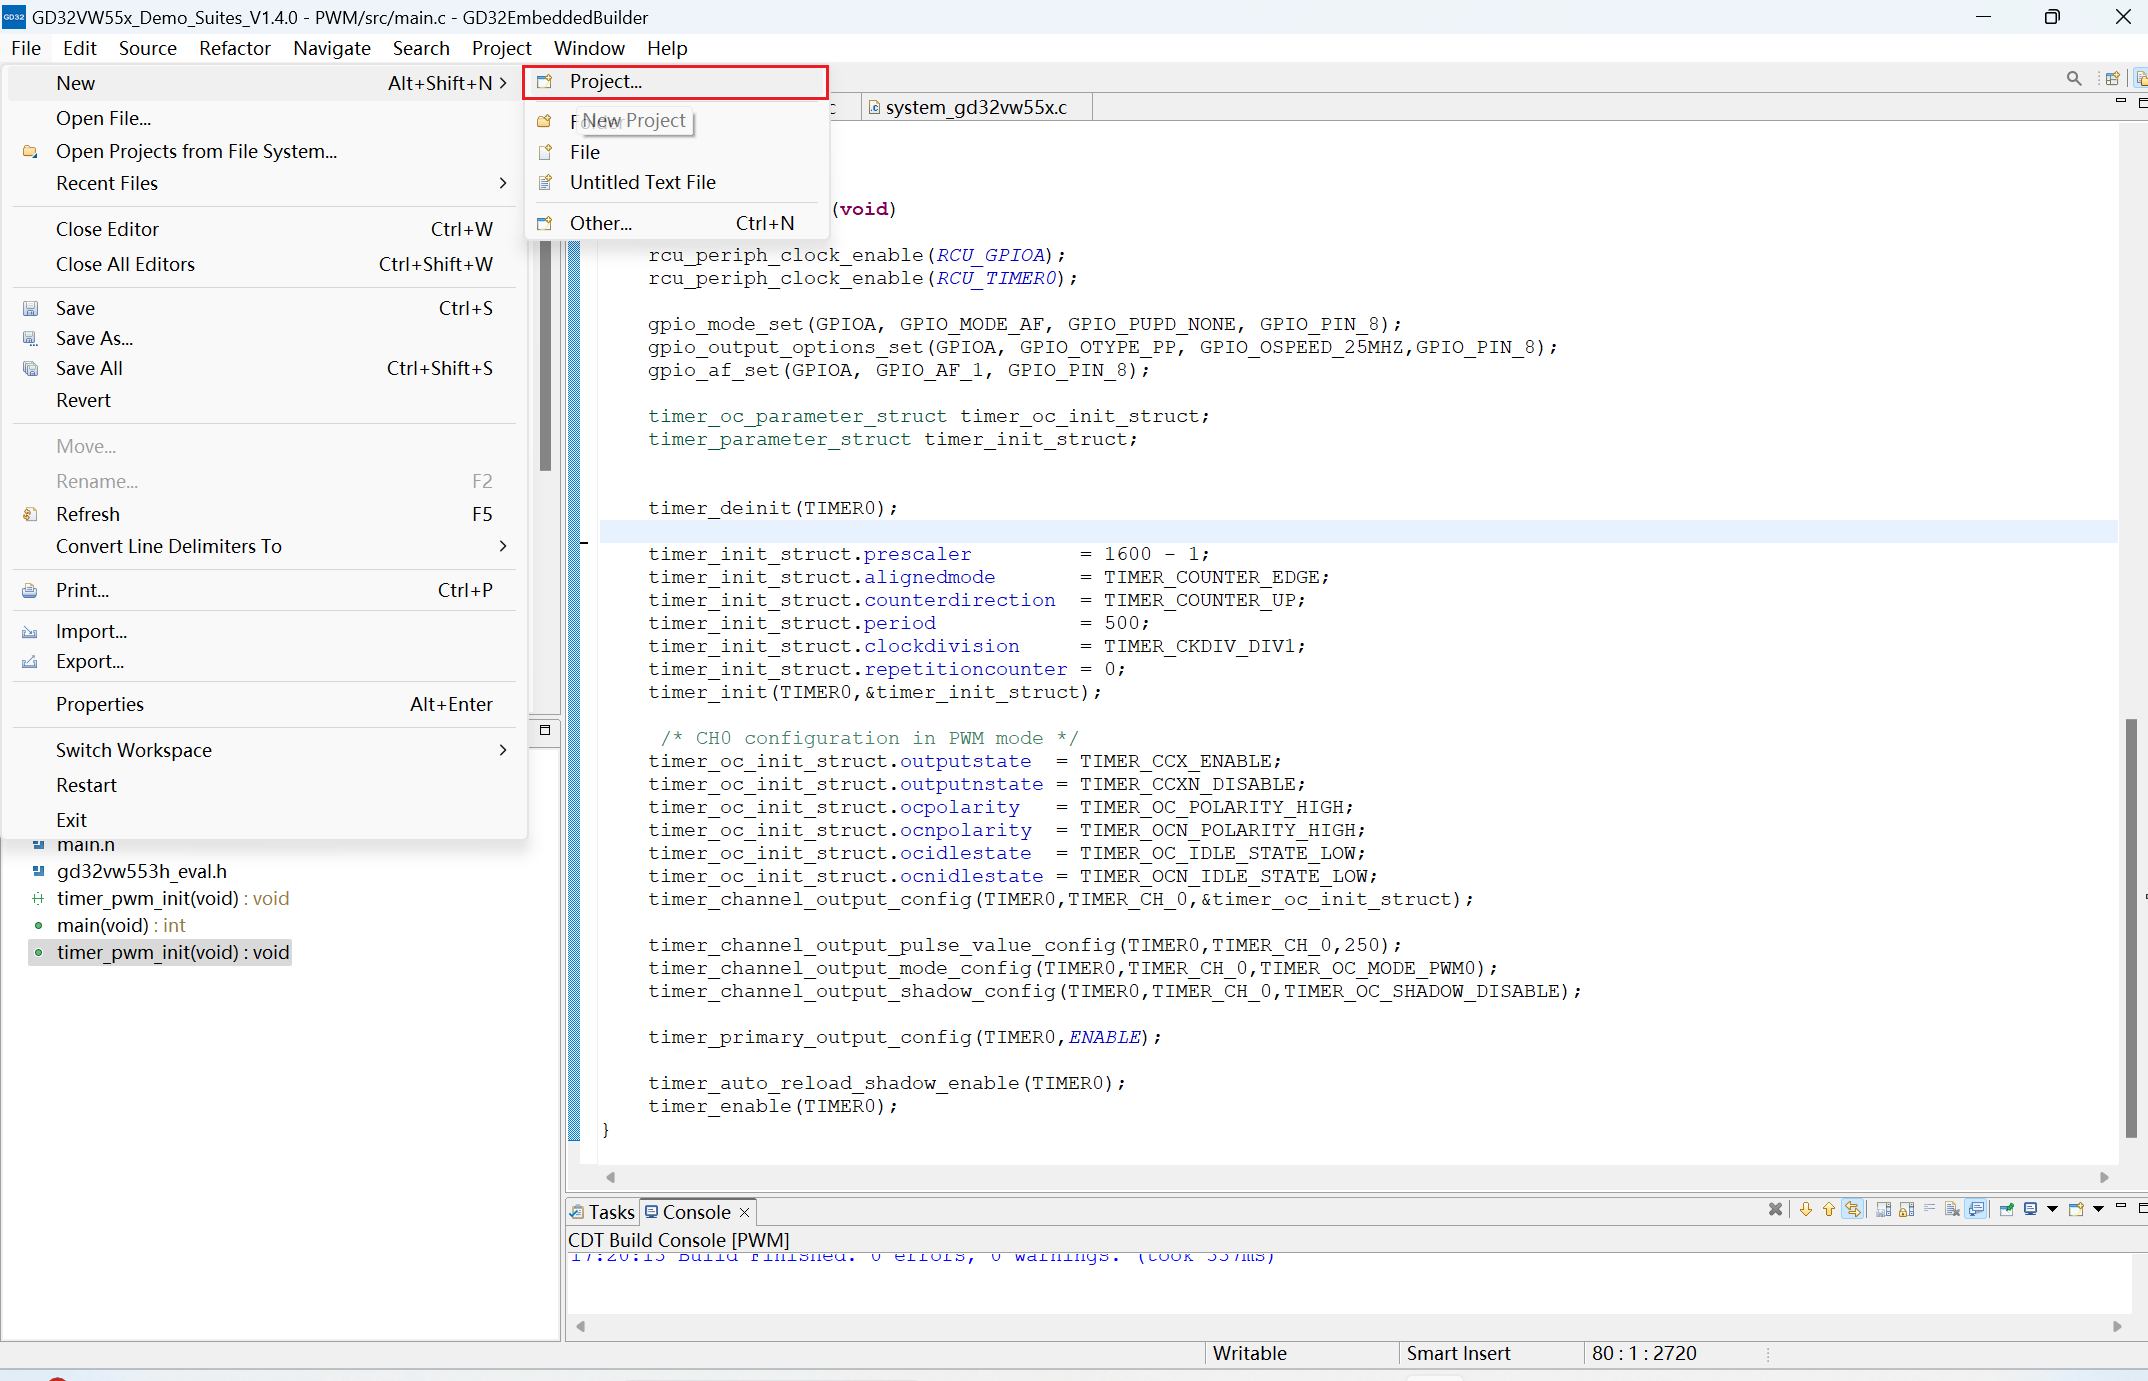The height and width of the screenshot is (1381, 2148).
Task: Click the Clear Console icon
Action: click(1952, 1209)
